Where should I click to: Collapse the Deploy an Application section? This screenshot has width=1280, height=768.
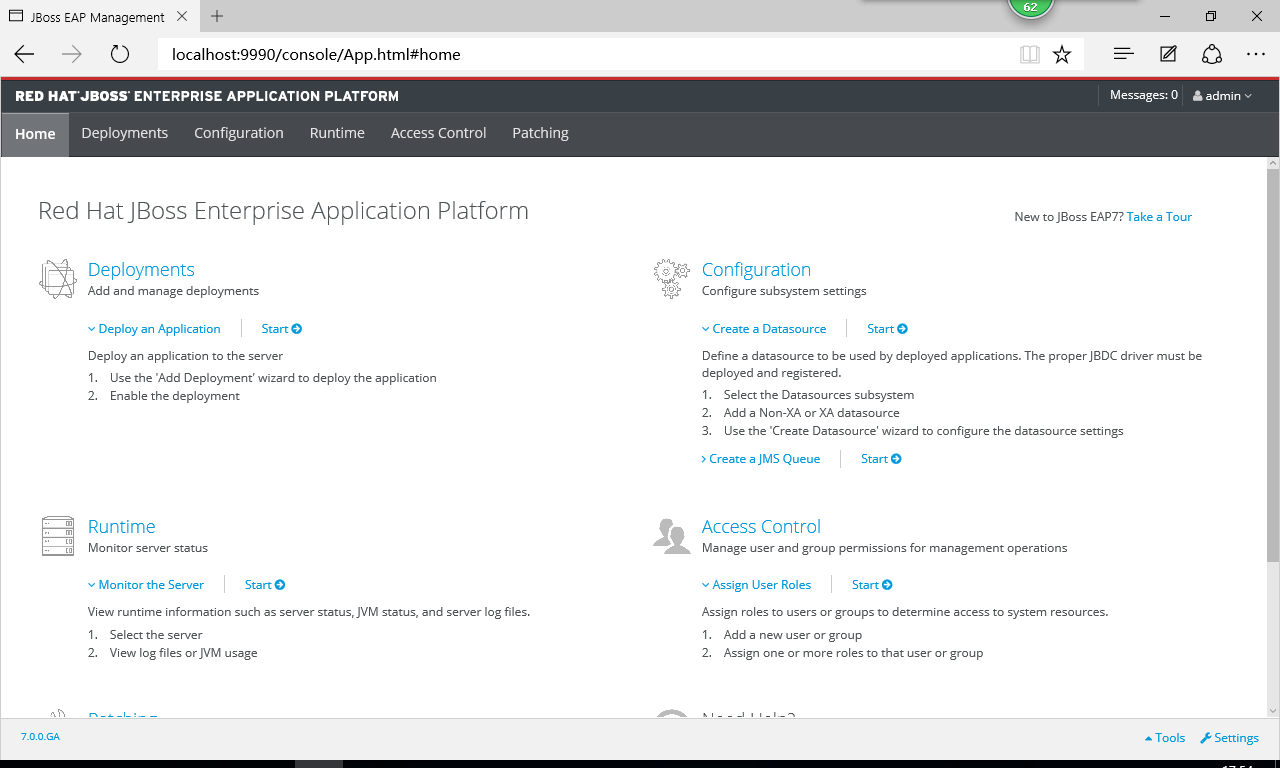click(154, 328)
